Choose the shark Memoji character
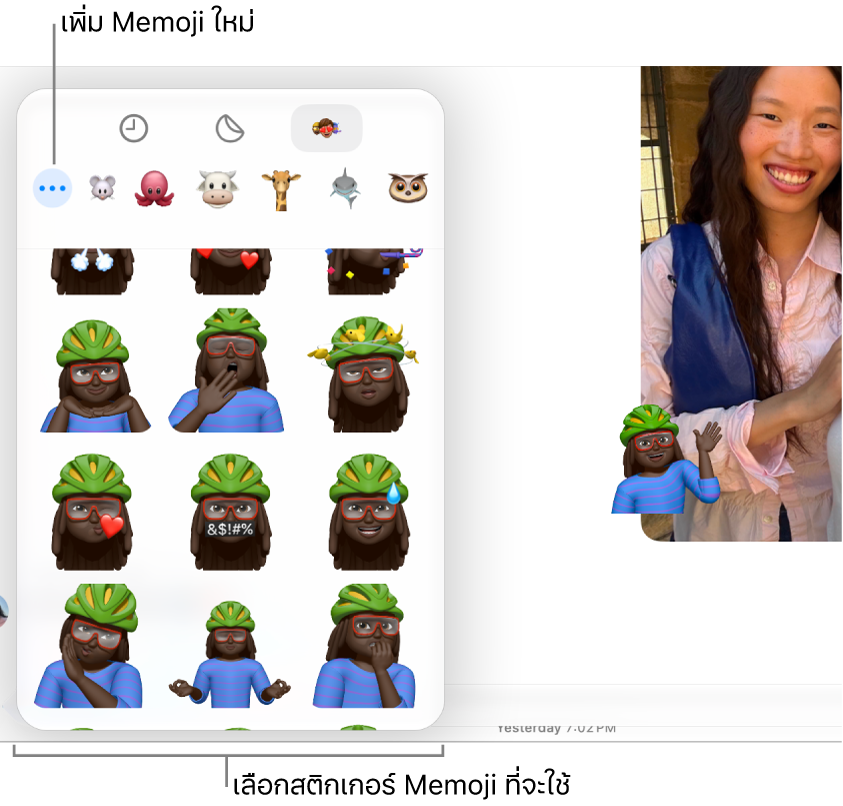This screenshot has height=806, width=843. coord(345,188)
